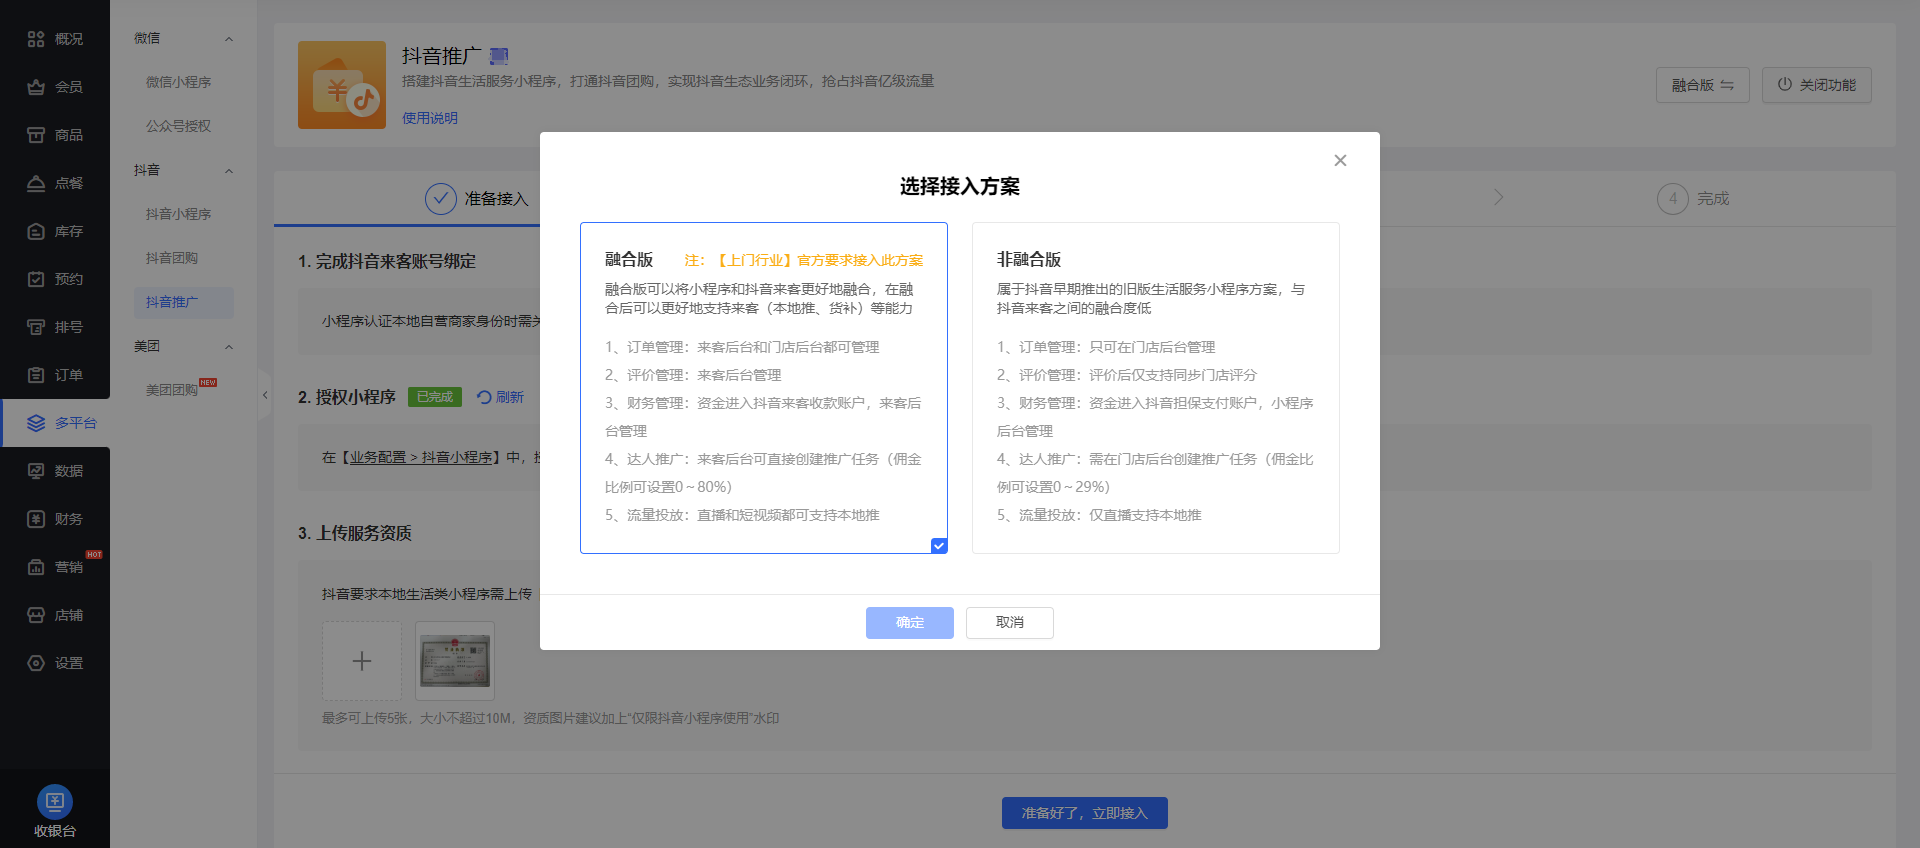Viewport: 1920px width, 848px height.
Task: Open the 使用说明 link
Action: pos(430,118)
